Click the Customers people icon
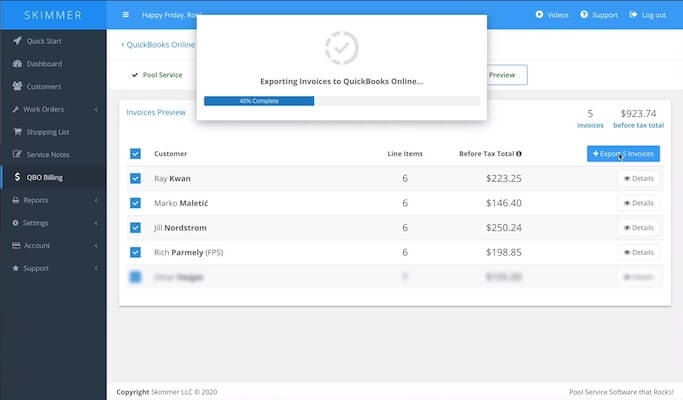The height and width of the screenshot is (400, 683). 17,86
